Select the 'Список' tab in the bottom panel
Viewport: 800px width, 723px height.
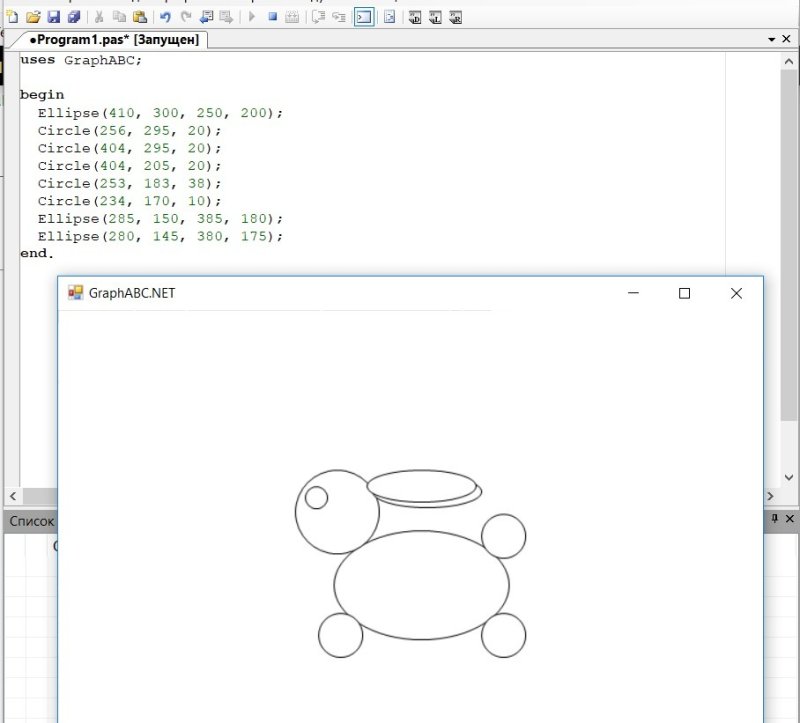[x=31, y=521]
